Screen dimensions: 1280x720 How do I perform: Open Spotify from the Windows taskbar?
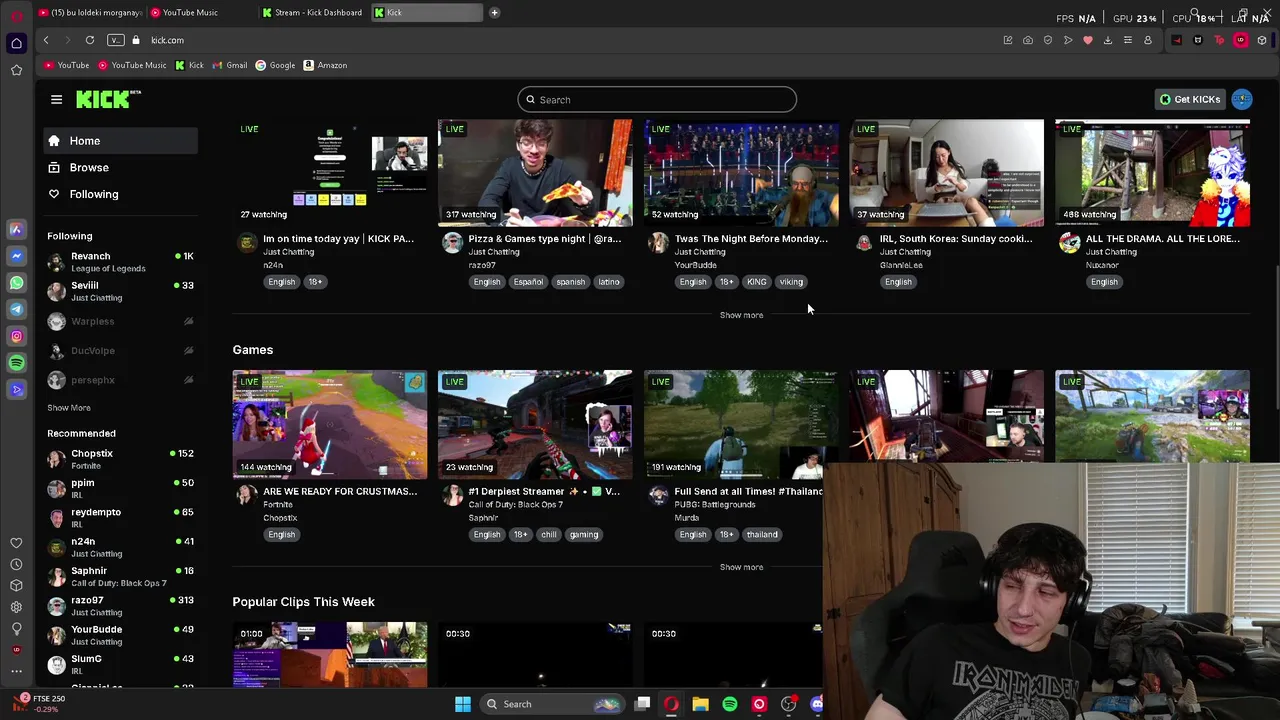730,704
